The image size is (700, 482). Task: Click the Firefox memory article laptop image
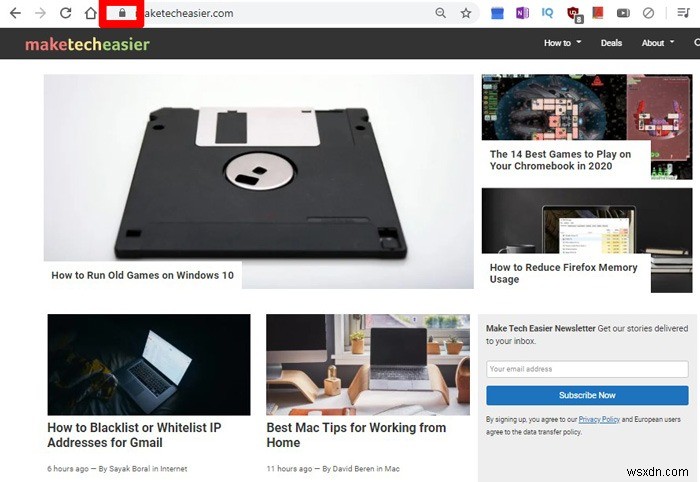coord(587,220)
